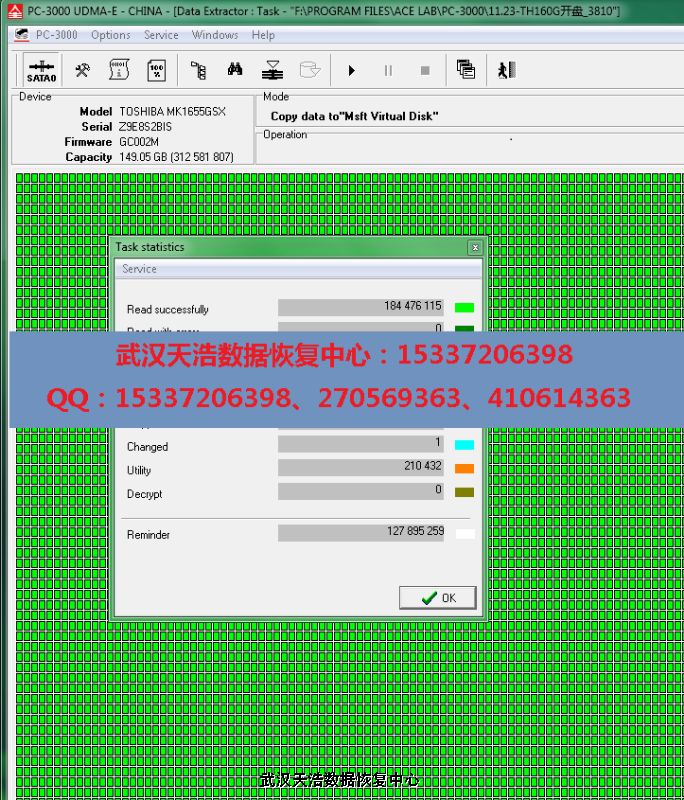The height and width of the screenshot is (800, 684).
Task: Click the exit running man icon
Action: click(506, 70)
